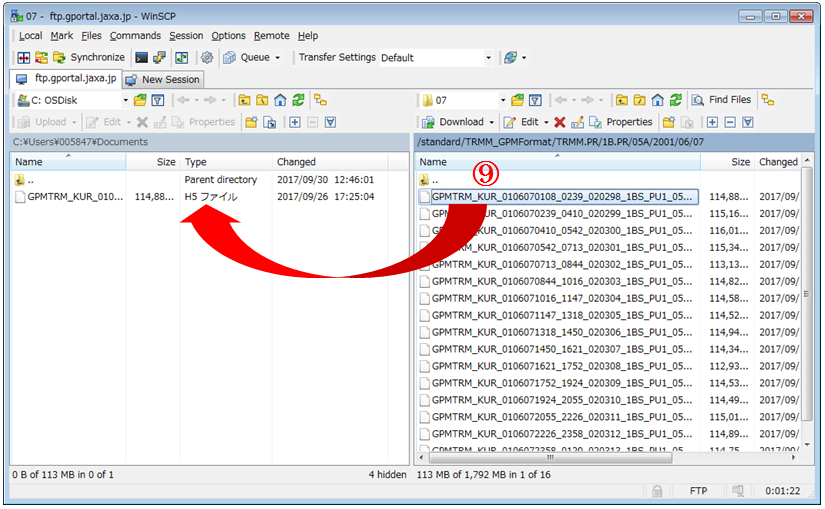Click local Select Files plus icon

pyautogui.click(x=295, y=122)
